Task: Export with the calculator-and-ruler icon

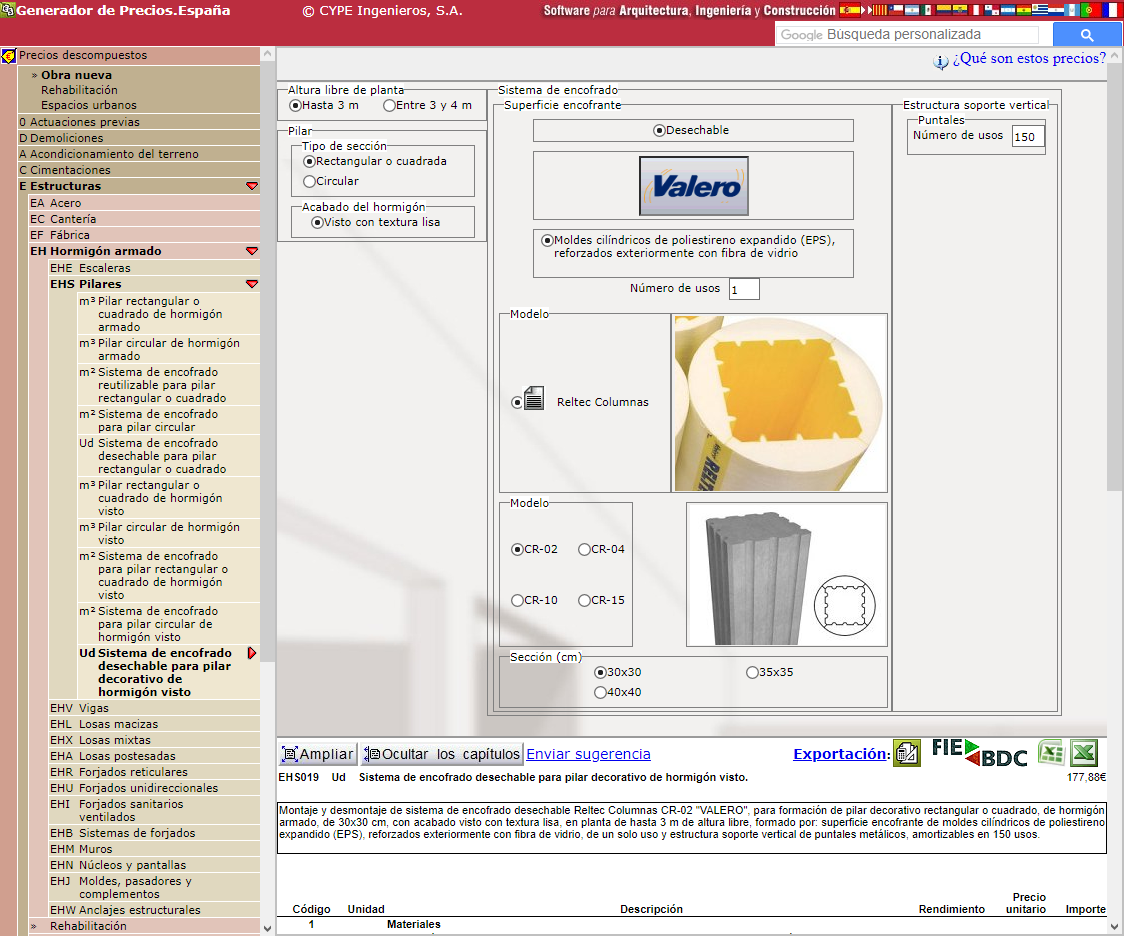Action: coord(907,753)
